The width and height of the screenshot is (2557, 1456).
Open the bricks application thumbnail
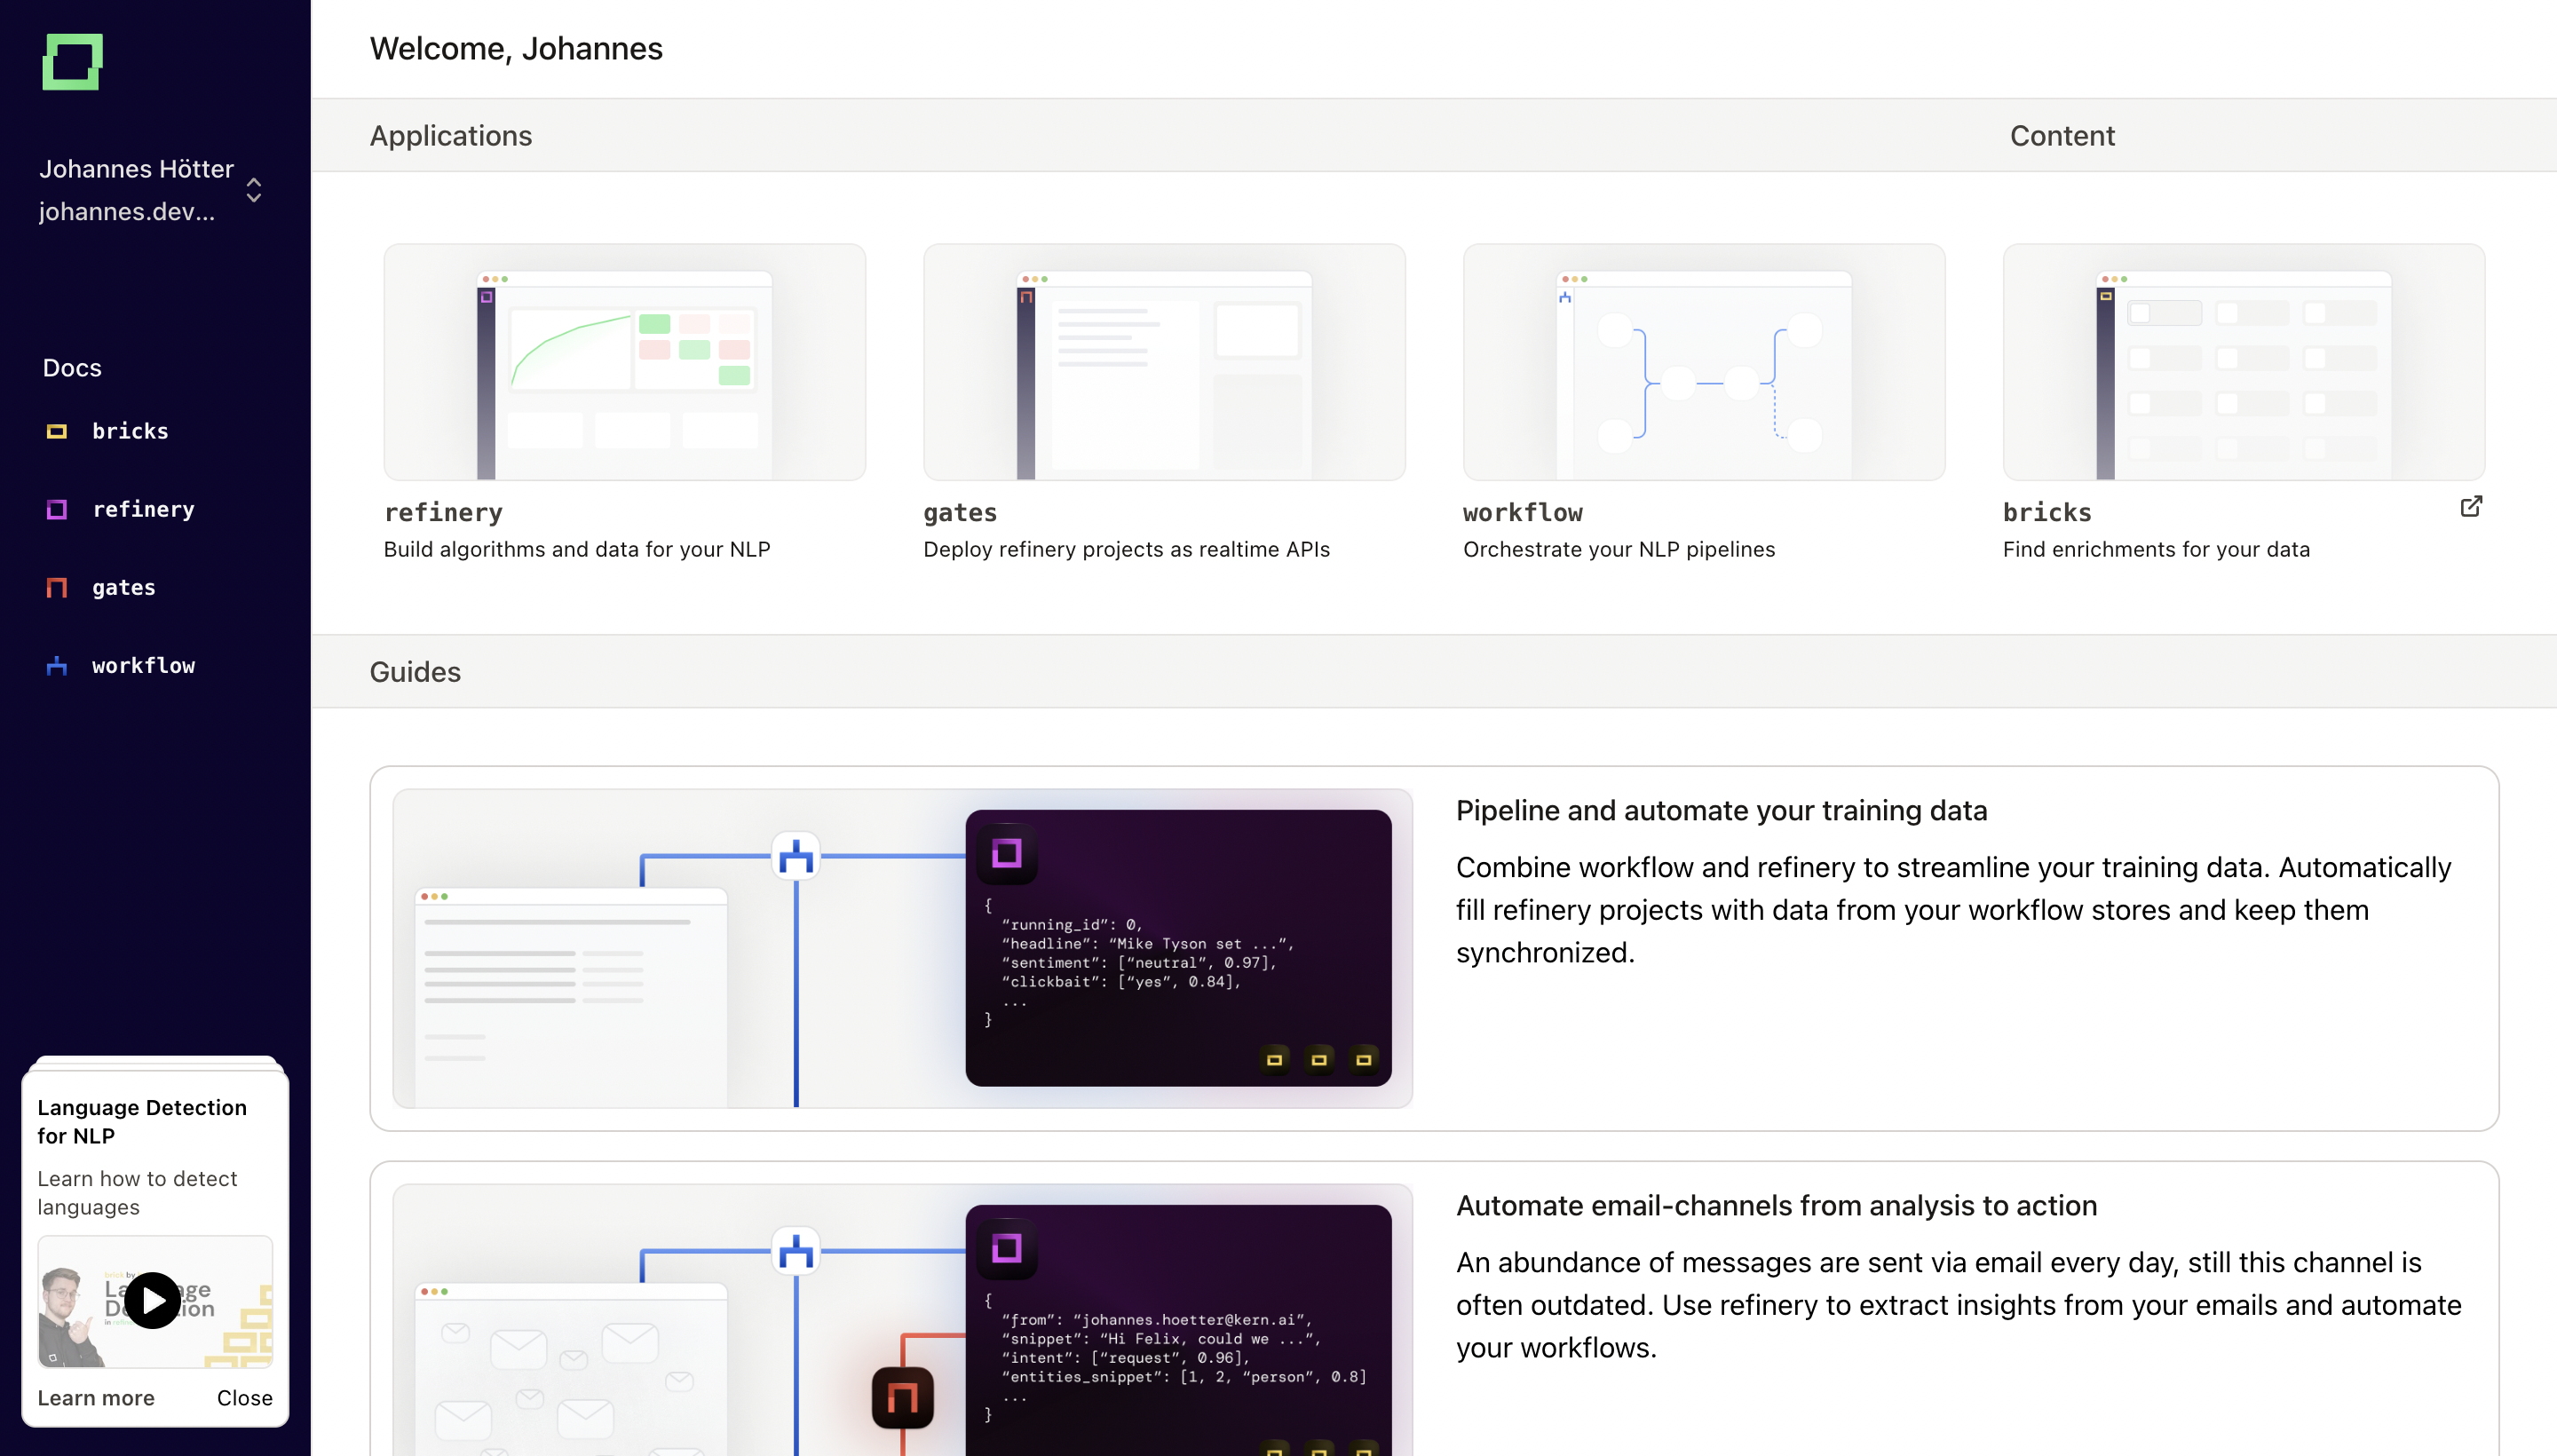[2244, 362]
